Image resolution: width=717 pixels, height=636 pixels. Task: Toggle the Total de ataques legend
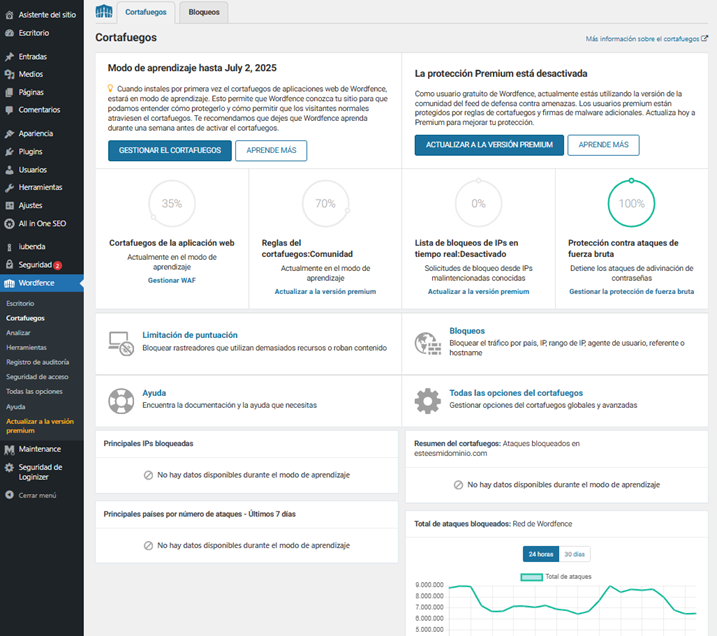click(x=556, y=577)
